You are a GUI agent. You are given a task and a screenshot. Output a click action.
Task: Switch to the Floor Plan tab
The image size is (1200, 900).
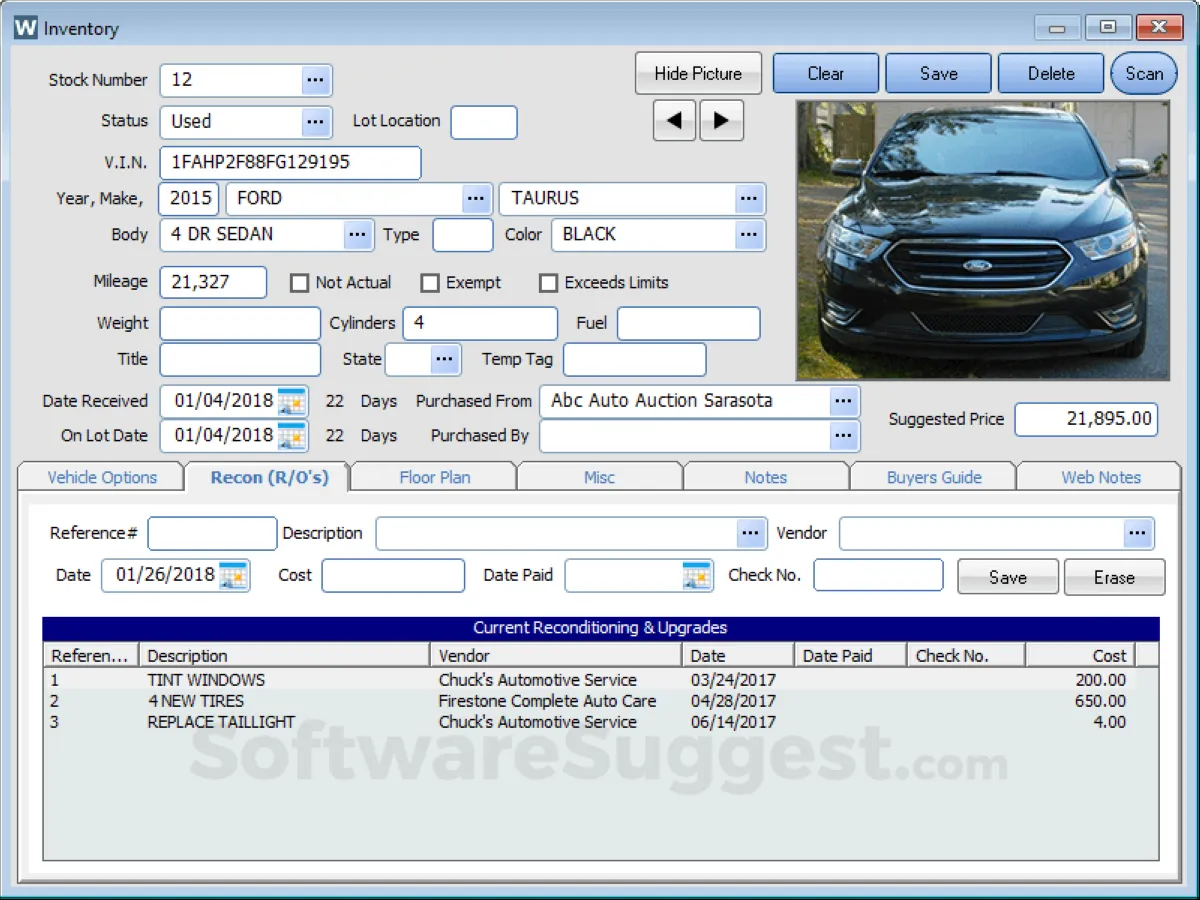pyautogui.click(x=434, y=477)
